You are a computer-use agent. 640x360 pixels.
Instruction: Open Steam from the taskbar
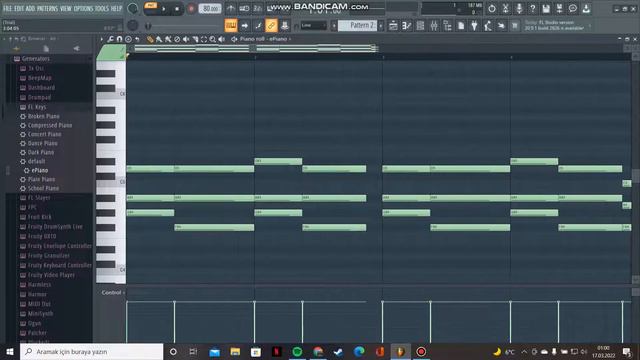(338, 351)
